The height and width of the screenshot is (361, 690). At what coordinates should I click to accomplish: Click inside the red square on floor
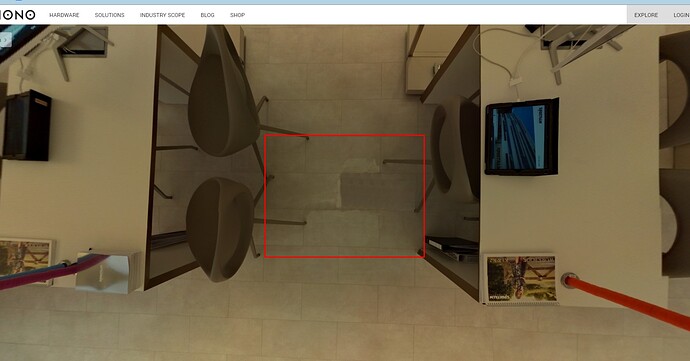(345, 196)
